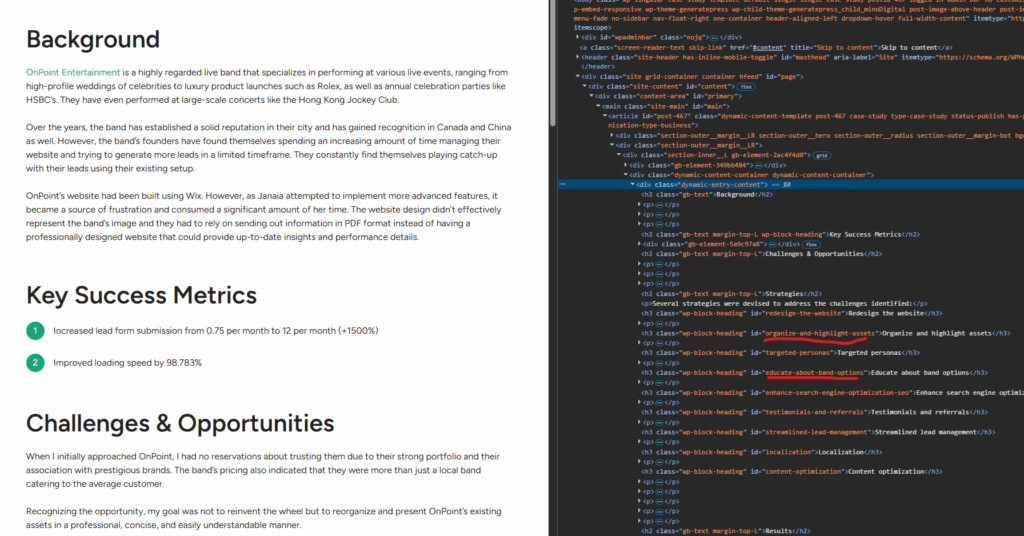Expand the wpadminbar div node
The image size is (1024, 536).
click(x=578, y=36)
